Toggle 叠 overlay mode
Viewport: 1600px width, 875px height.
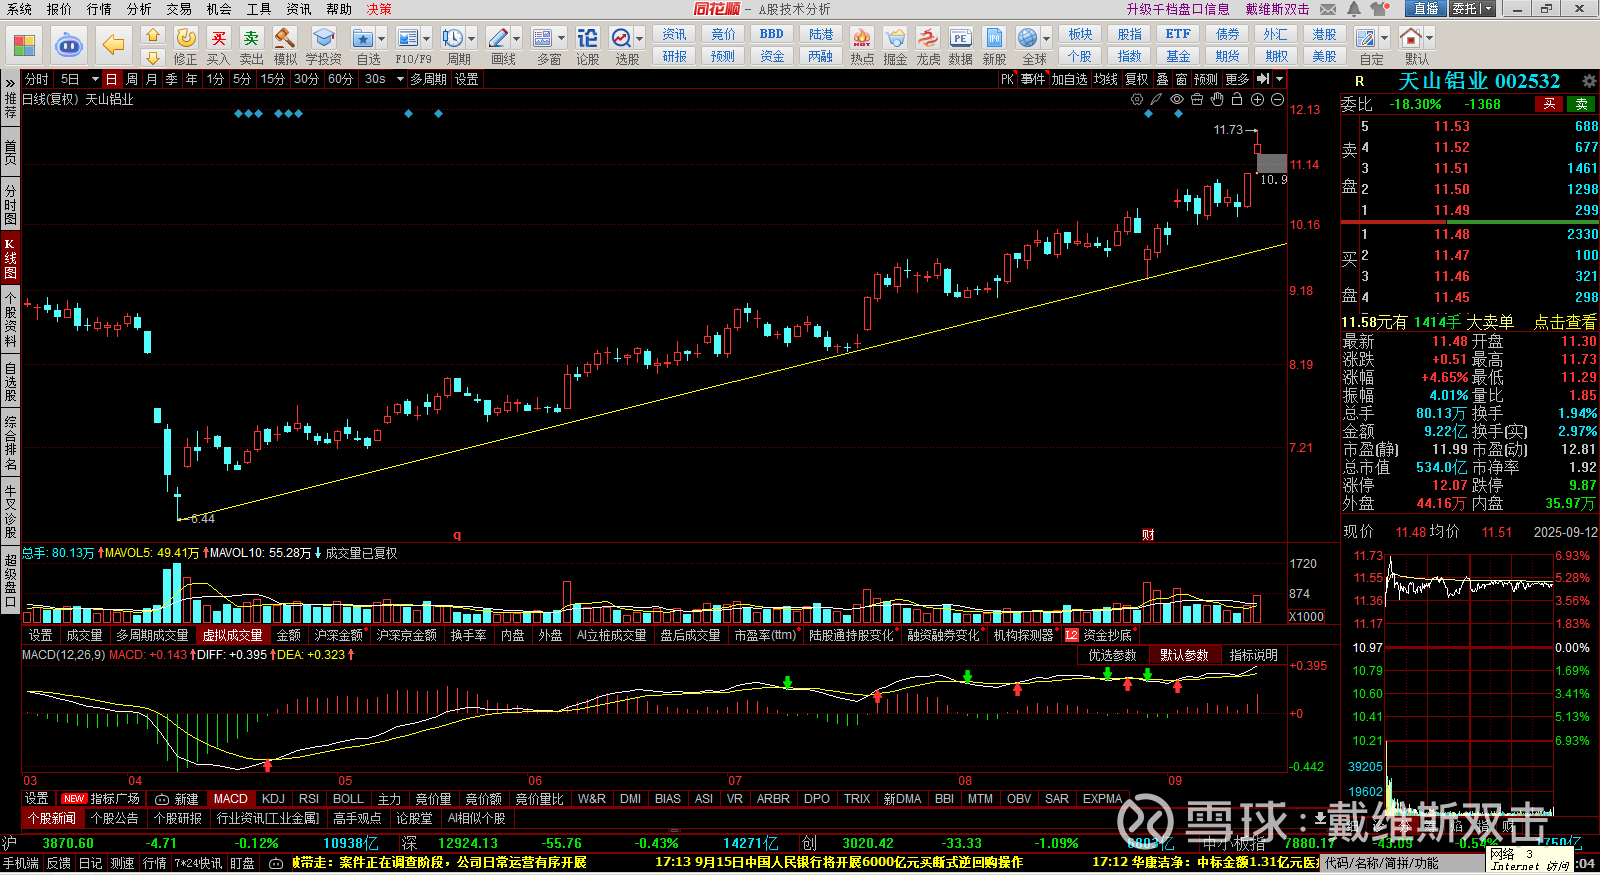(x=1162, y=79)
